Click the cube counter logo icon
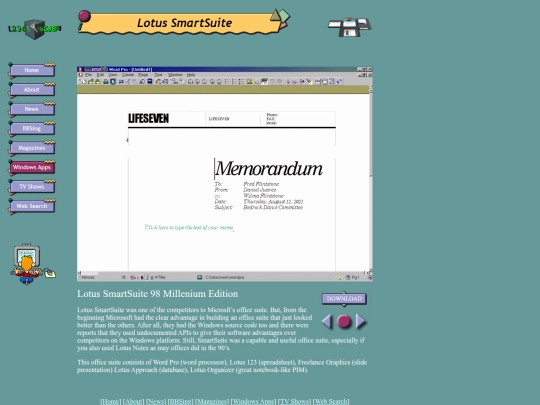The width and height of the screenshot is (540, 405). point(34,29)
